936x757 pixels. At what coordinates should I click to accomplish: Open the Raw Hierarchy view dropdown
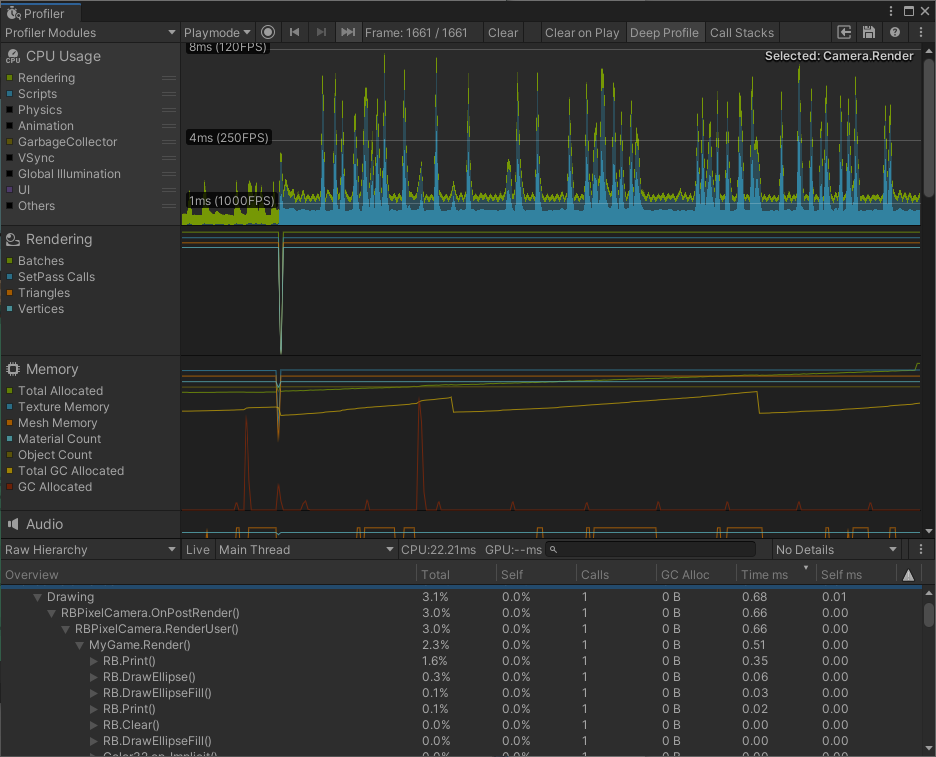[x=90, y=549]
